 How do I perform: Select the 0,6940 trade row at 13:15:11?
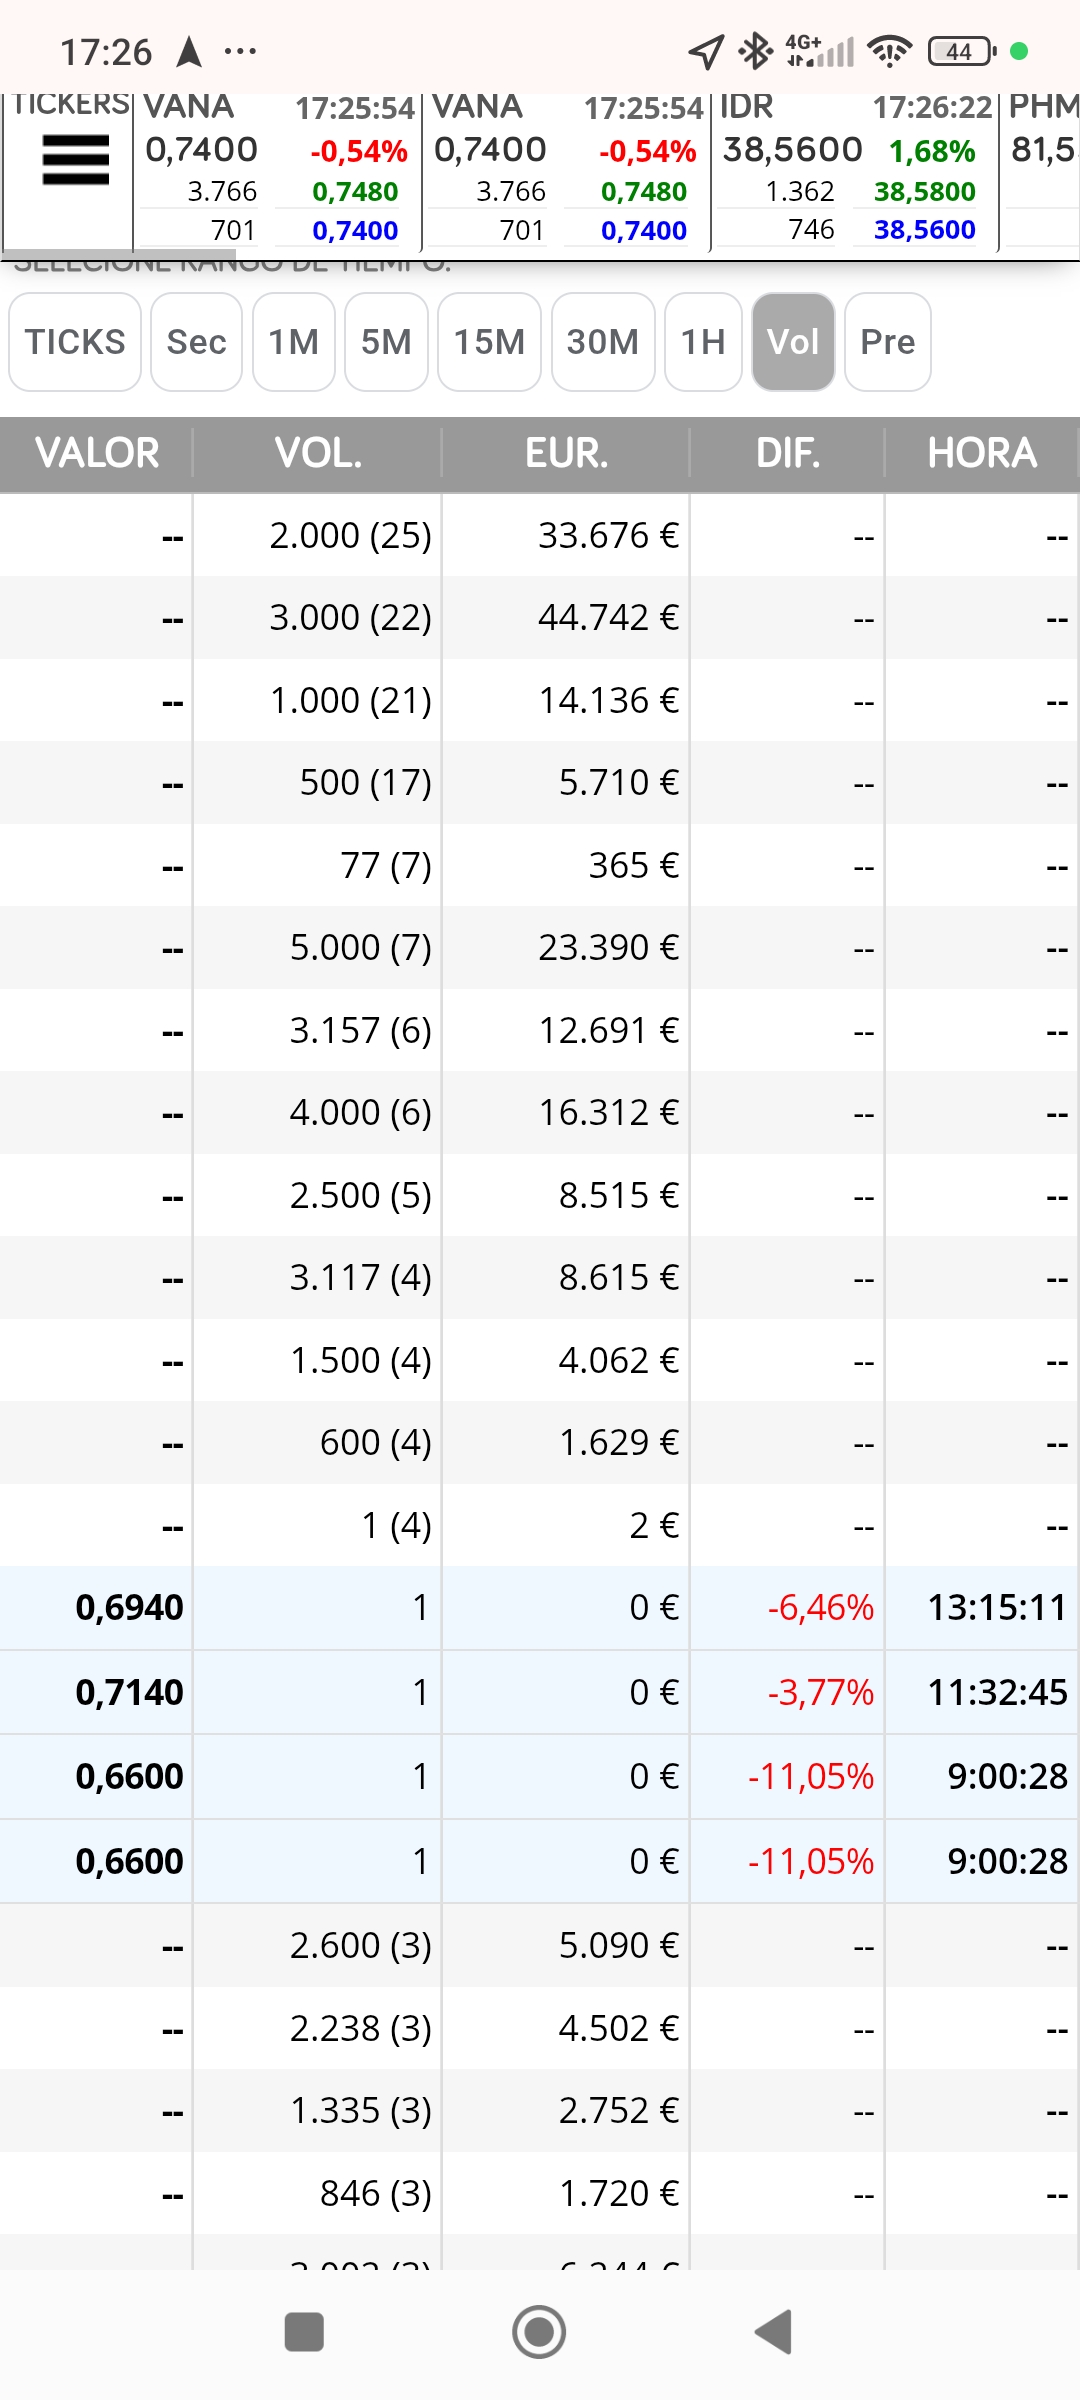pos(540,1608)
